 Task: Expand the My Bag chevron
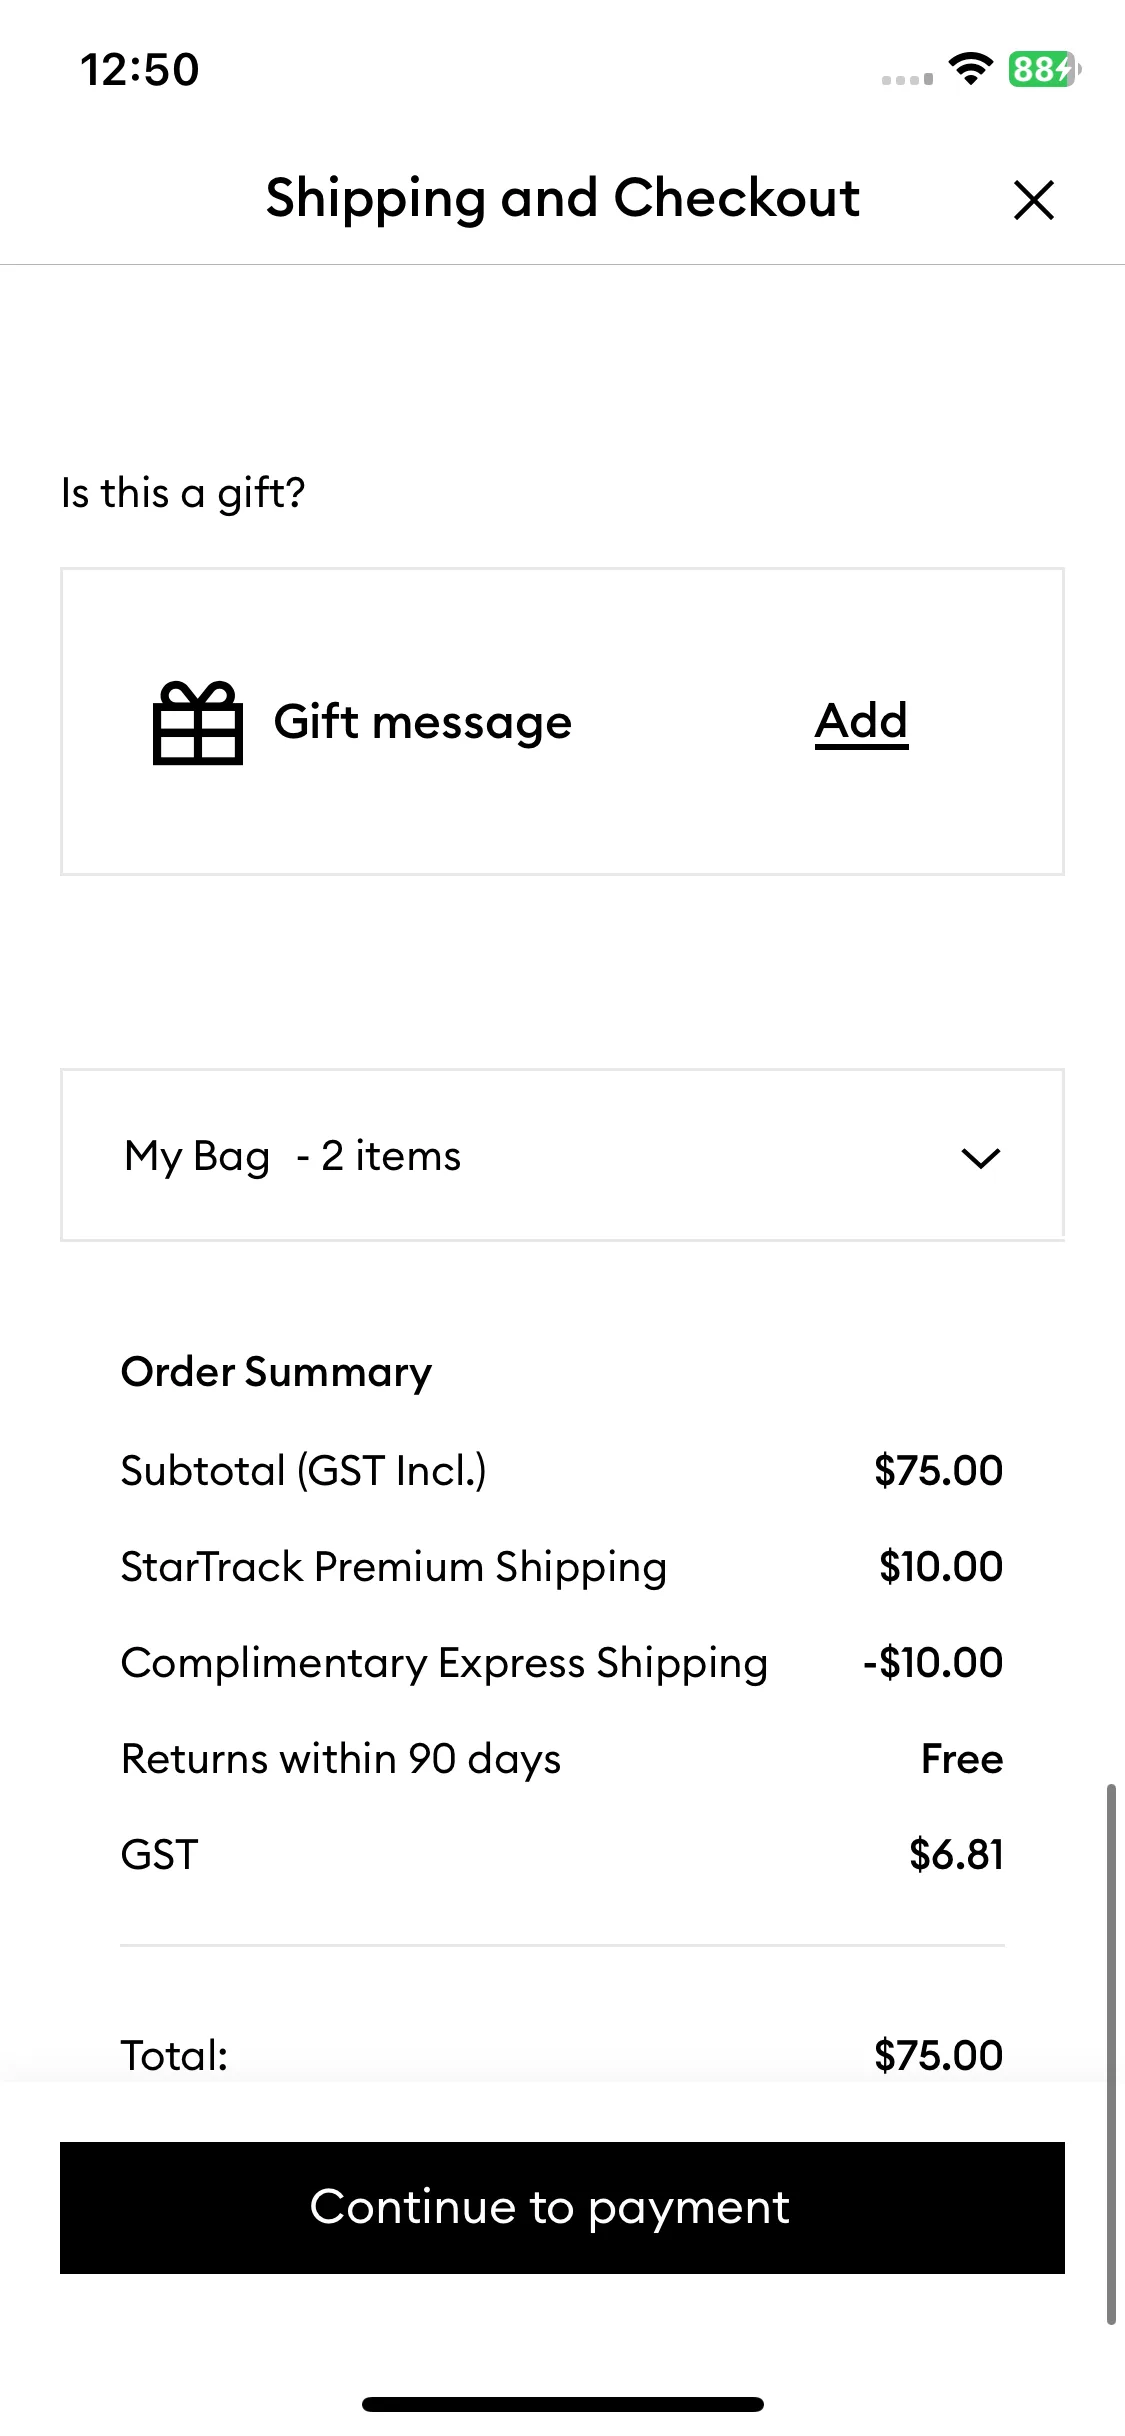(980, 1157)
